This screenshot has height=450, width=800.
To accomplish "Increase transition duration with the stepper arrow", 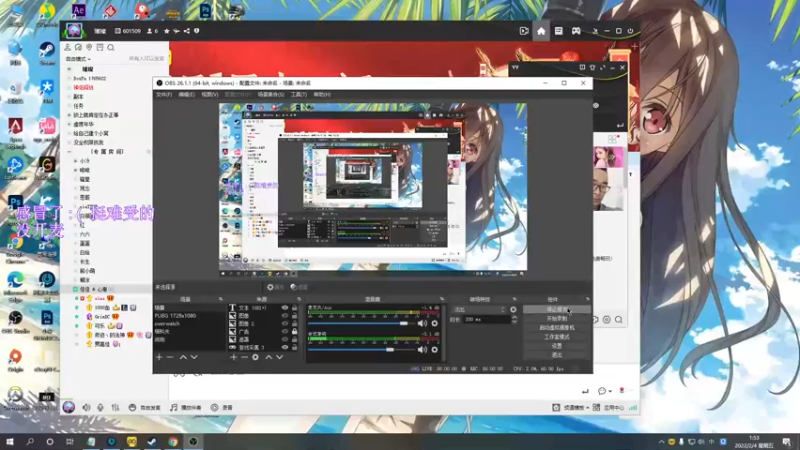I will click(x=514, y=317).
